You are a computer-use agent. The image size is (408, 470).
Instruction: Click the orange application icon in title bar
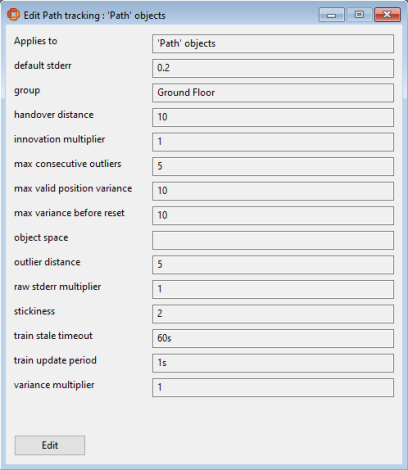click(13, 15)
